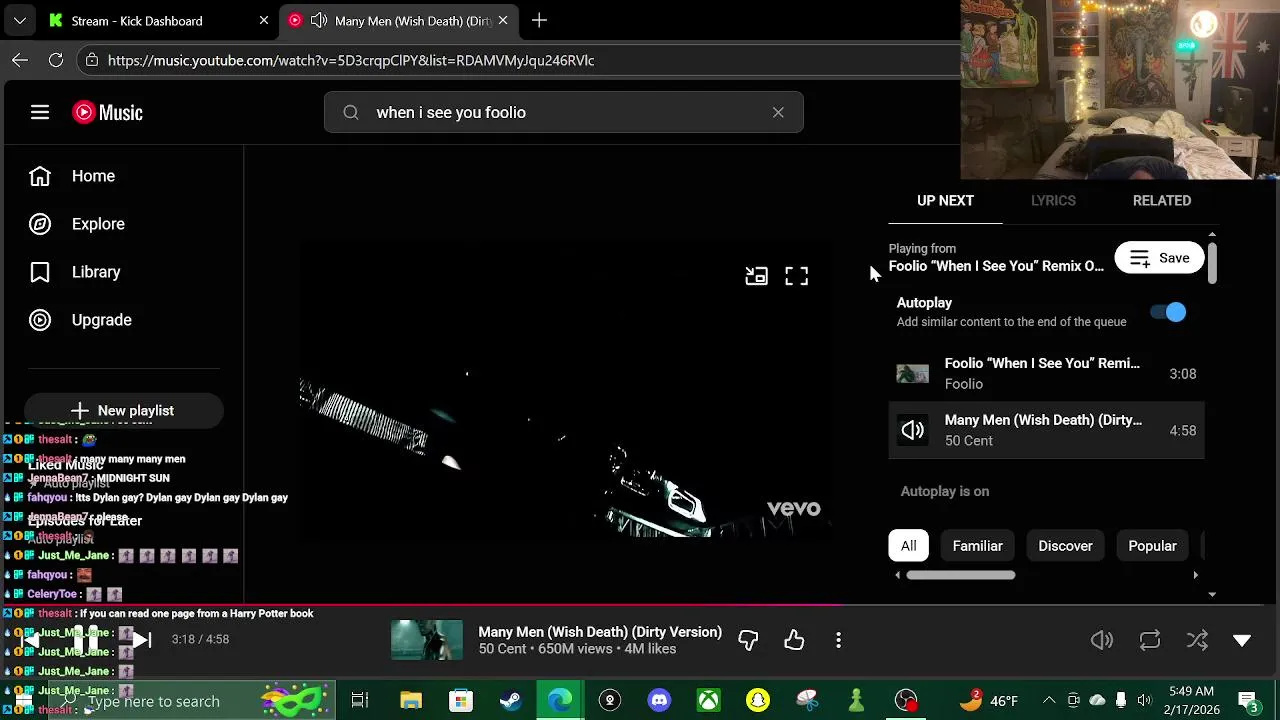Toggle the Autoplay switch
Viewport: 1280px width, 720px height.
pos(1168,312)
